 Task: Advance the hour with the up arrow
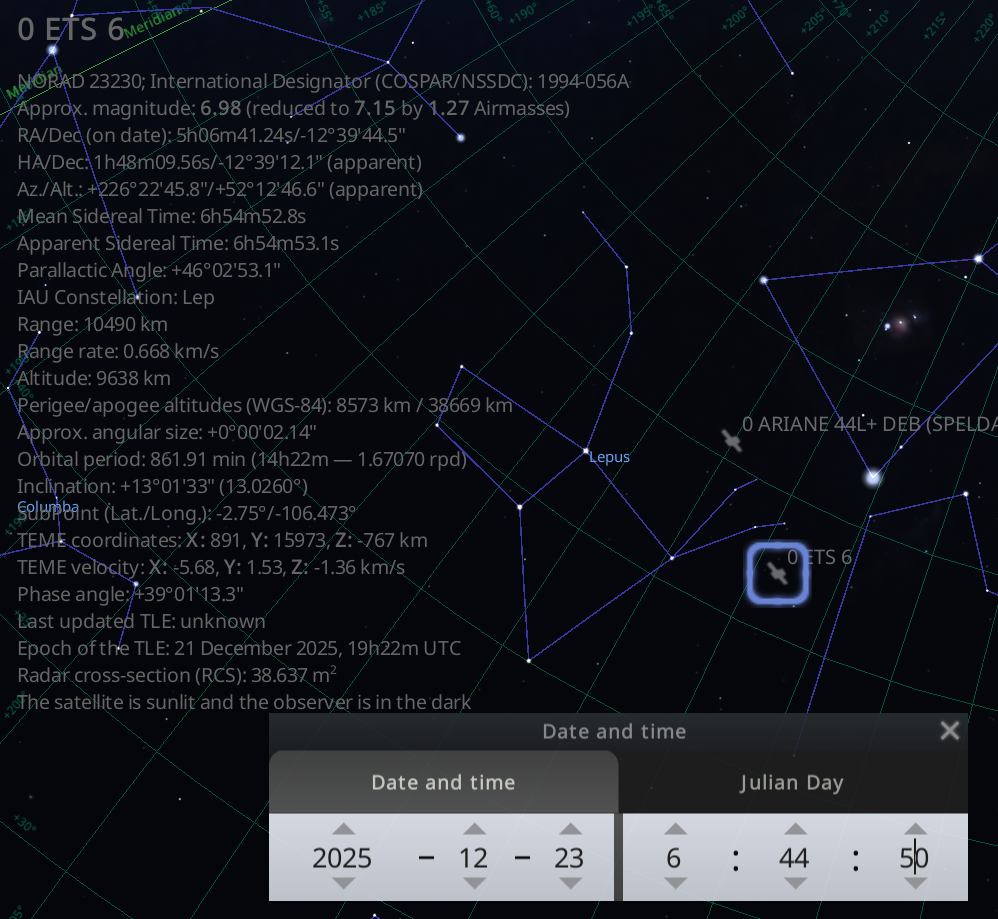[x=675, y=829]
